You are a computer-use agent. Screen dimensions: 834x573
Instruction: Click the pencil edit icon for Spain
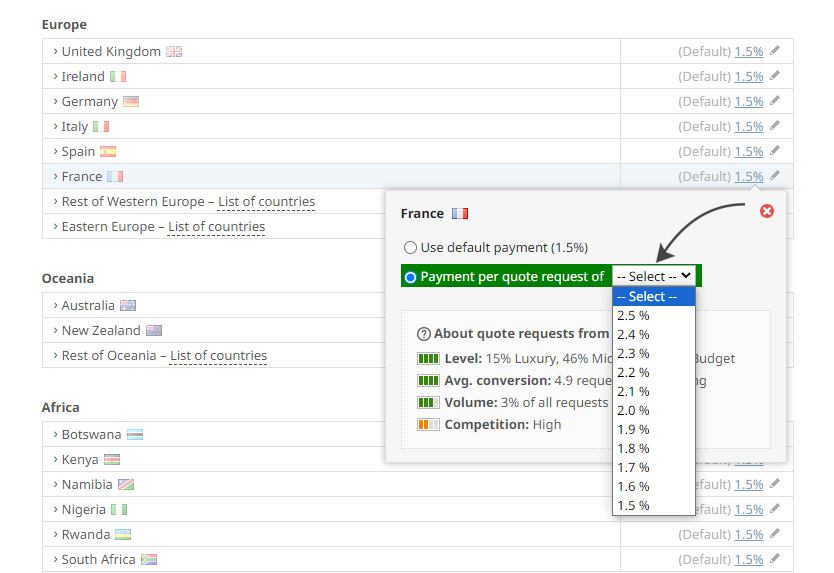(x=775, y=151)
